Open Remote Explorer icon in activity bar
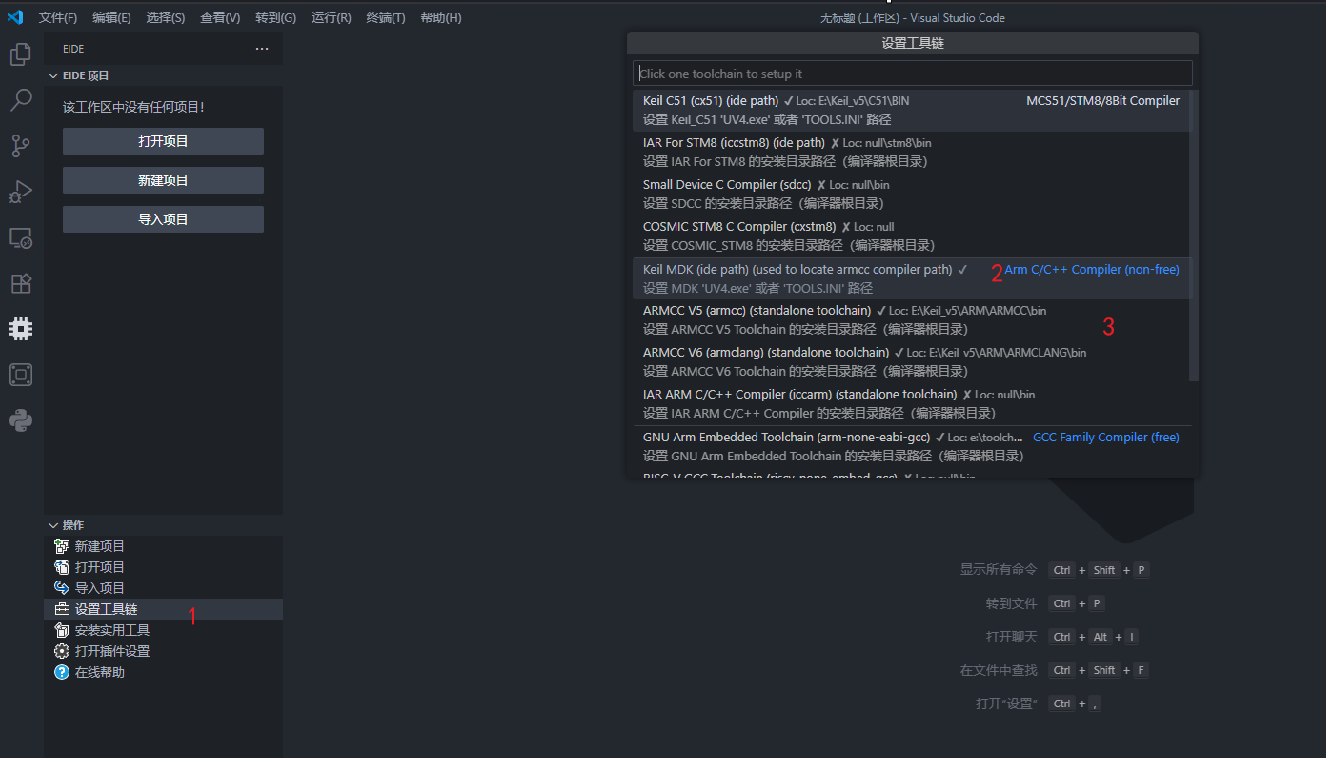 pyautogui.click(x=20, y=238)
